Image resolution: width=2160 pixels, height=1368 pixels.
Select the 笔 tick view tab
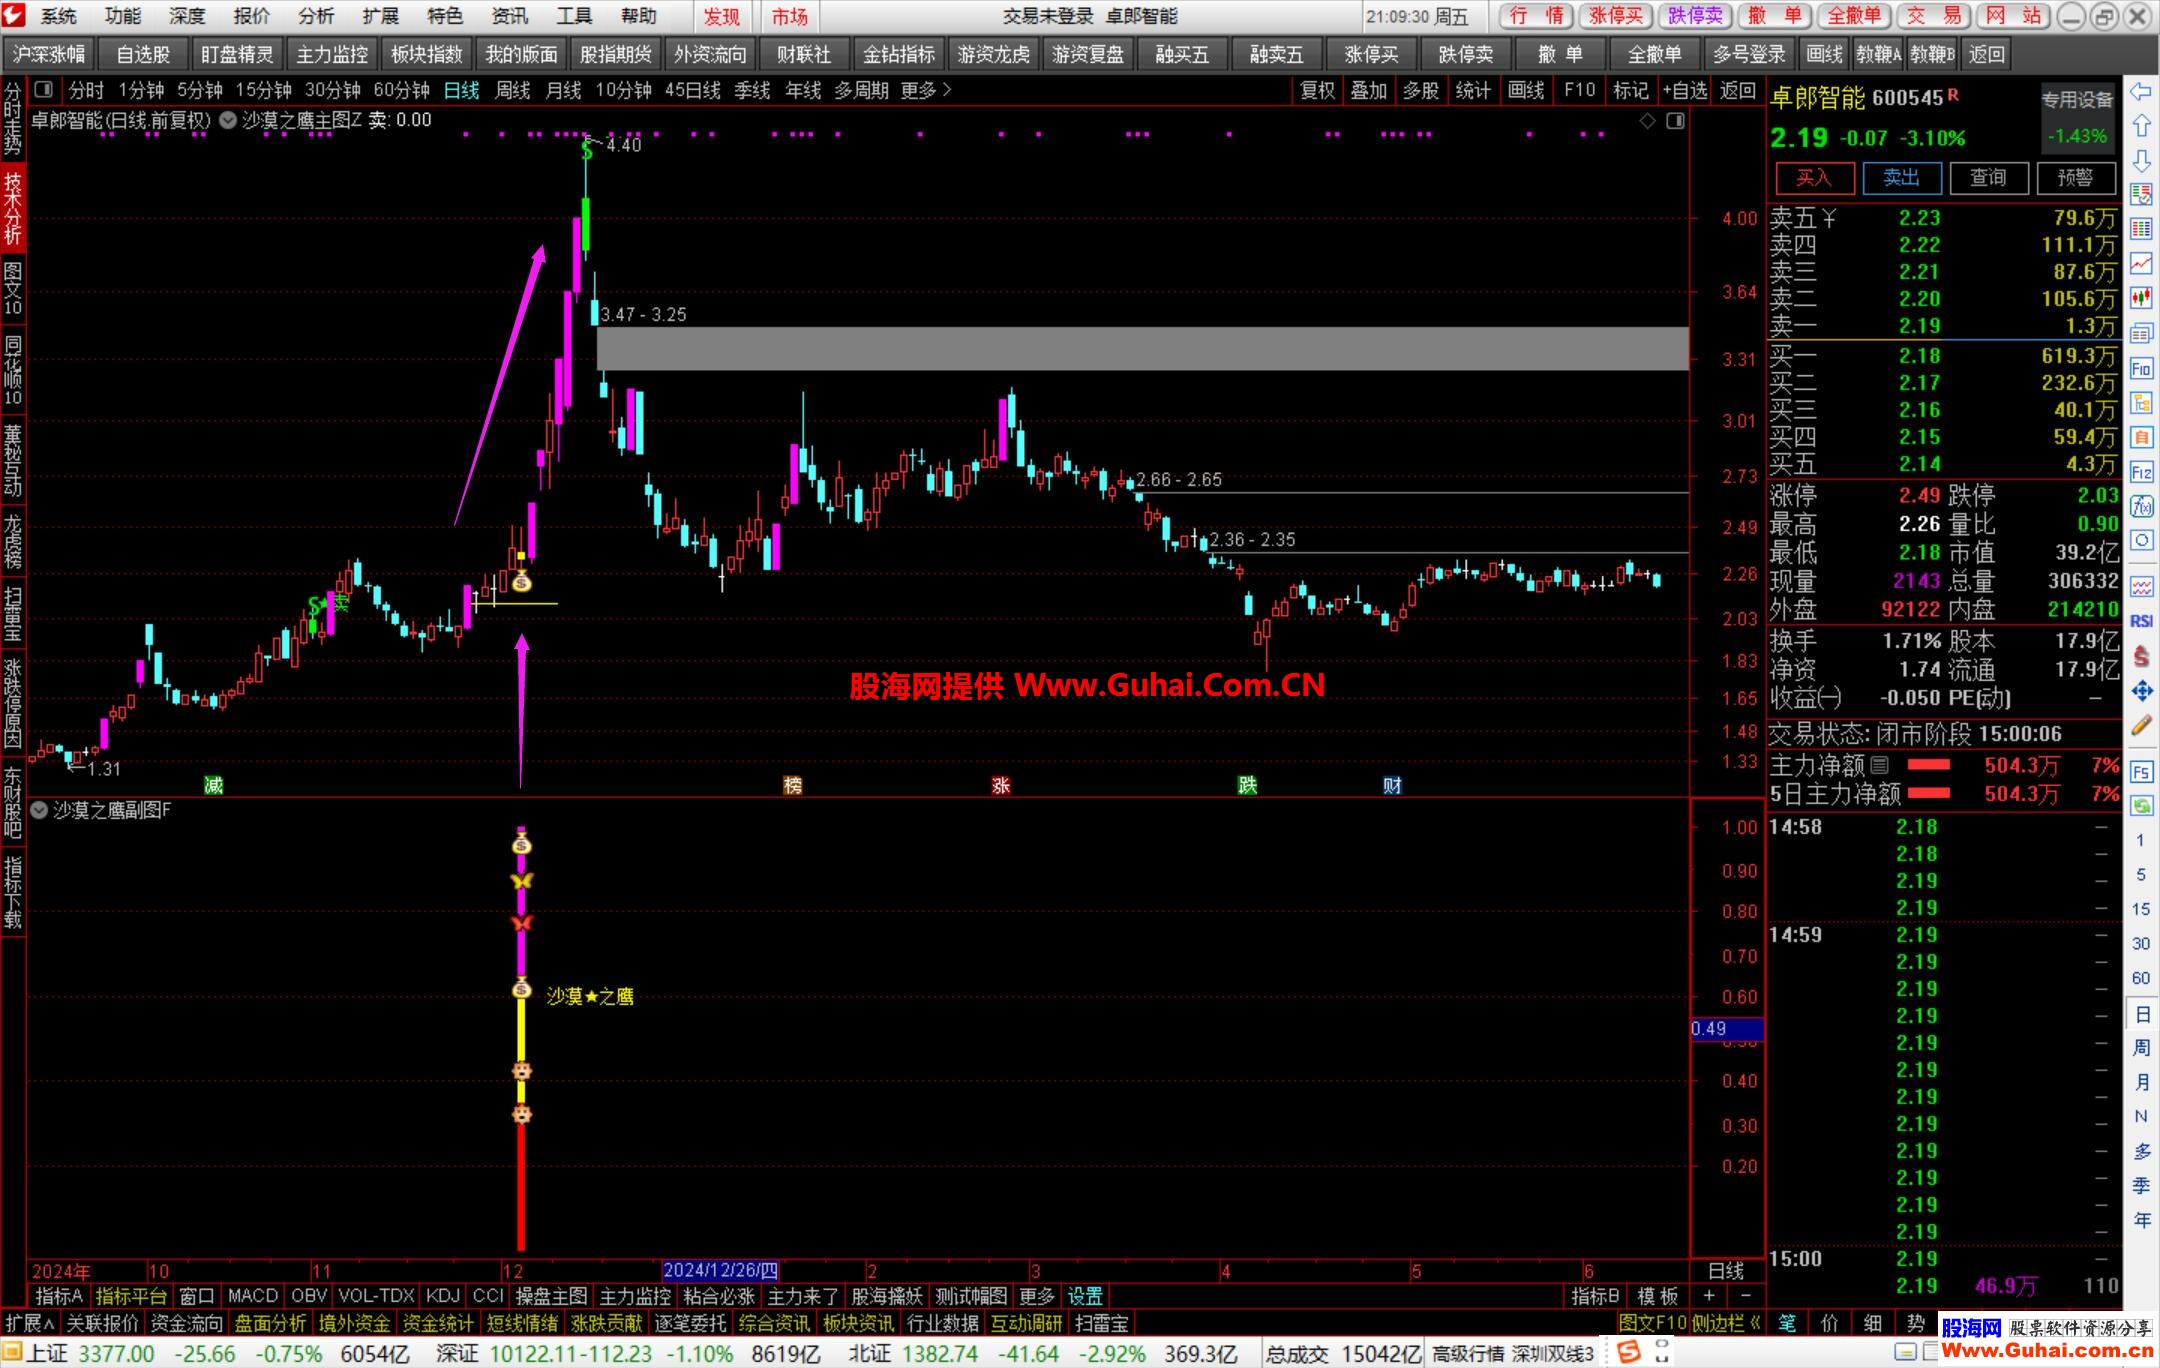pyautogui.click(x=1786, y=1323)
